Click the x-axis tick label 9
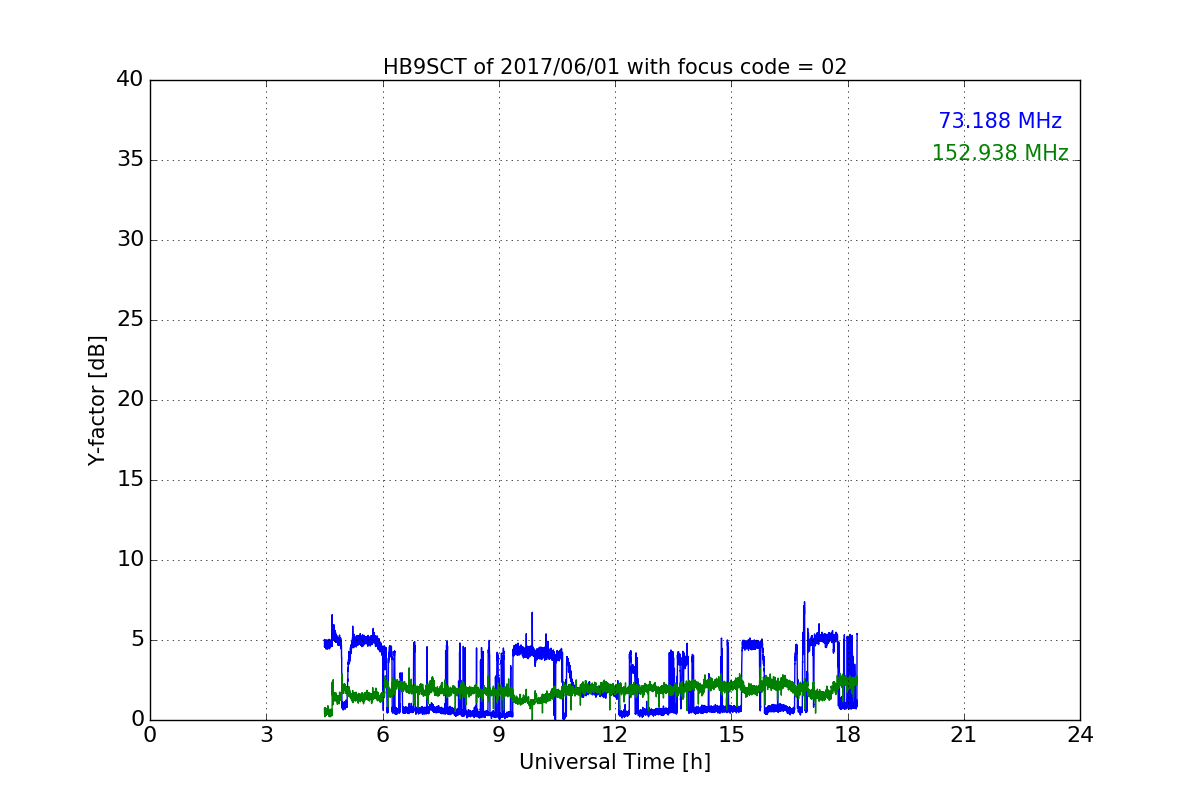The width and height of the screenshot is (1200, 800). pyautogui.click(x=499, y=735)
